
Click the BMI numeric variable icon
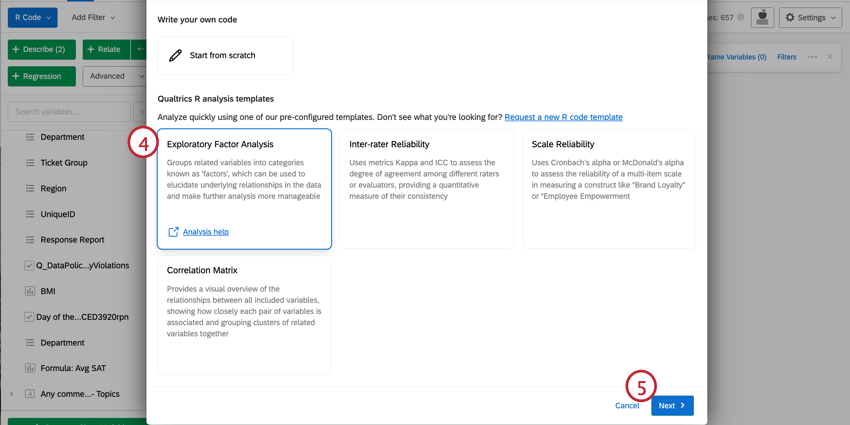click(30, 291)
